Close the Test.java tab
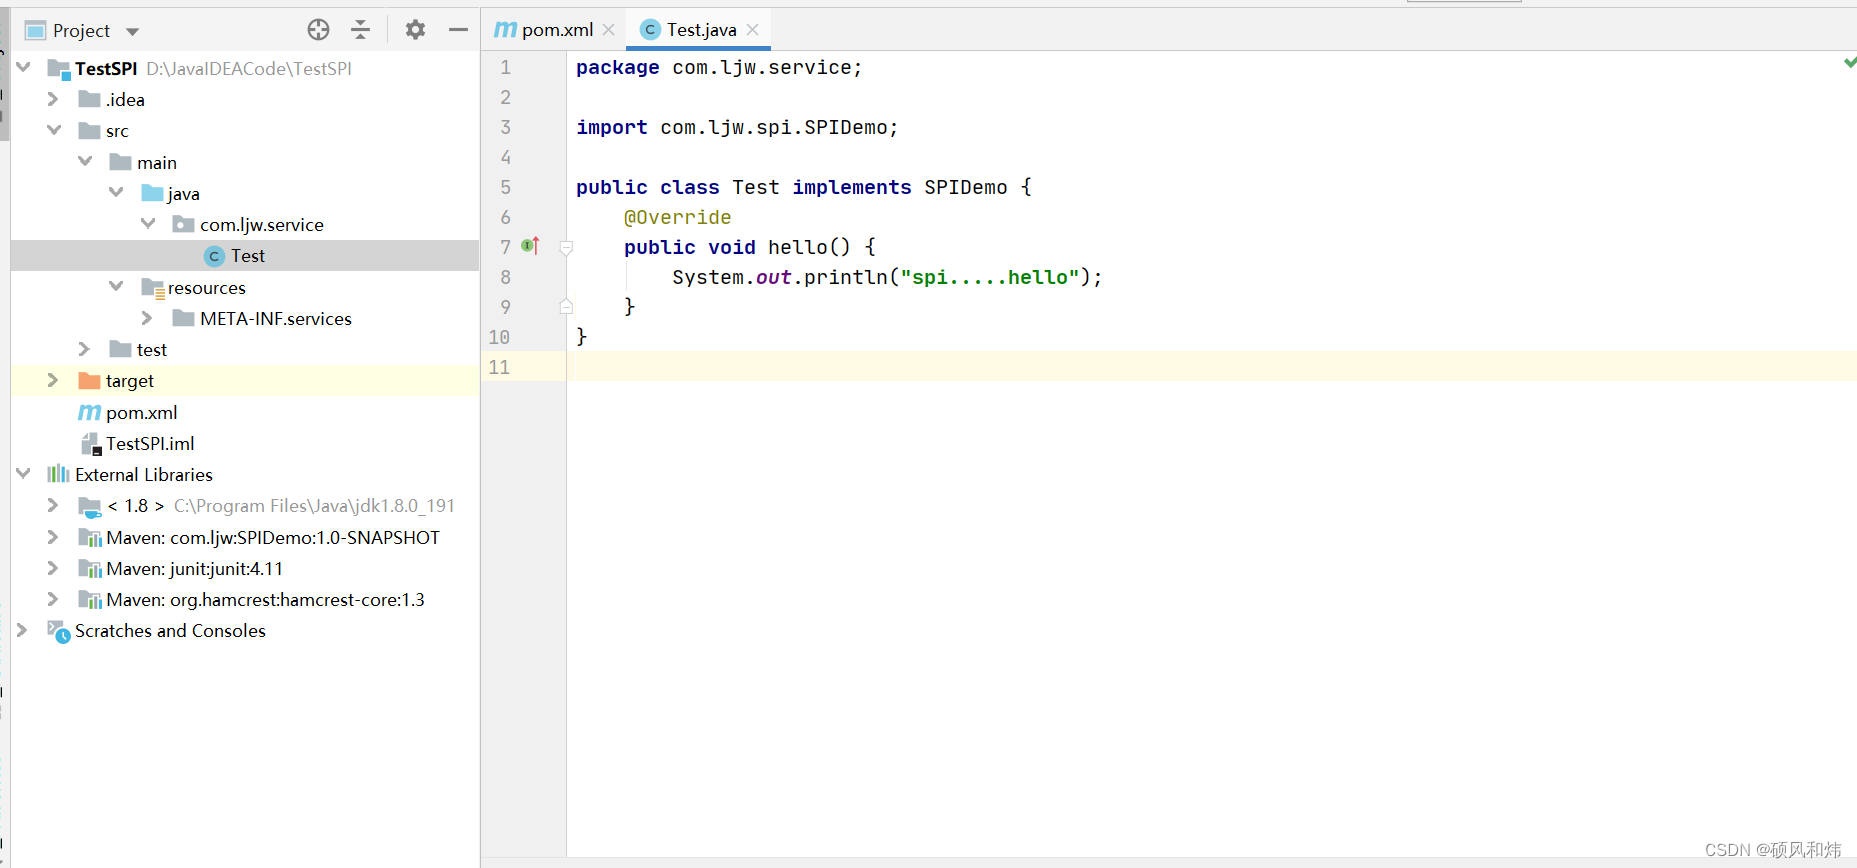This screenshot has width=1857, height=868. pos(753,30)
